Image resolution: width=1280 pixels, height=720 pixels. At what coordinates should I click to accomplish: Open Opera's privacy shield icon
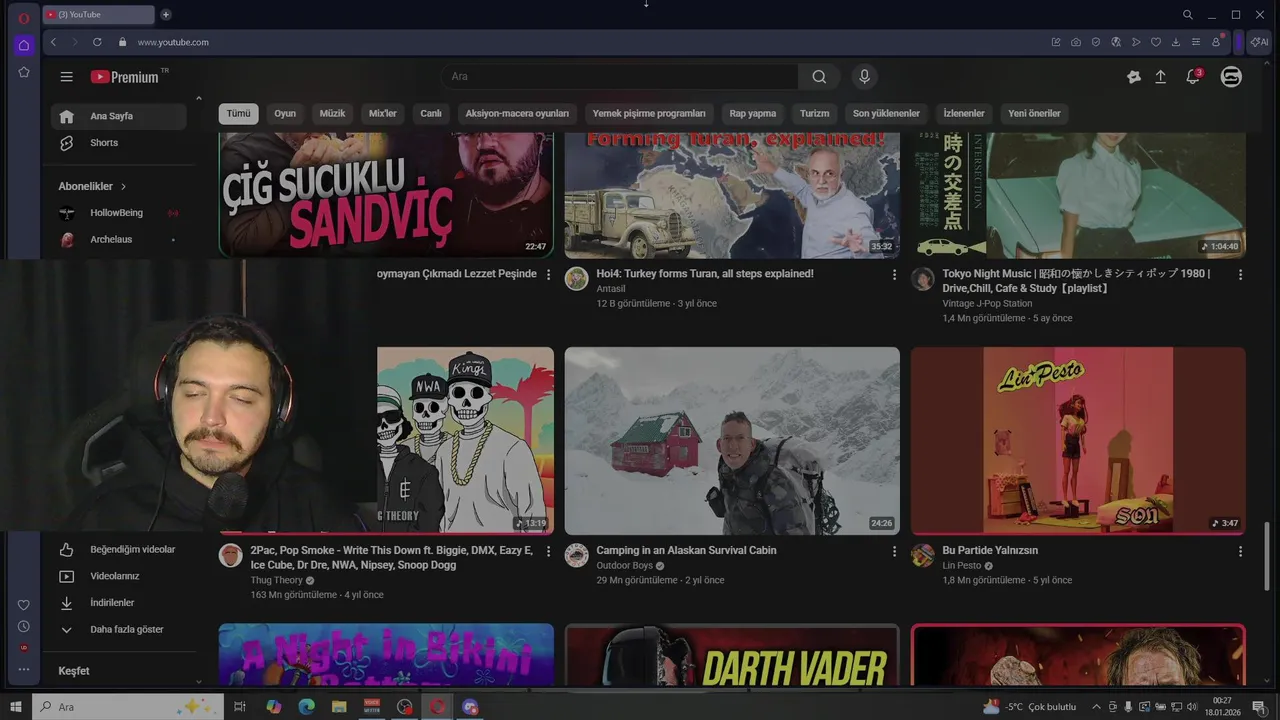pyautogui.click(x=1095, y=42)
